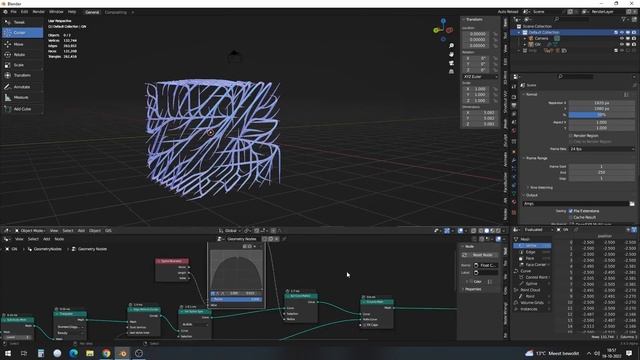Select the Tweak select tool at toolbar top
The height and width of the screenshot is (360, 640).
click(22, 22)
